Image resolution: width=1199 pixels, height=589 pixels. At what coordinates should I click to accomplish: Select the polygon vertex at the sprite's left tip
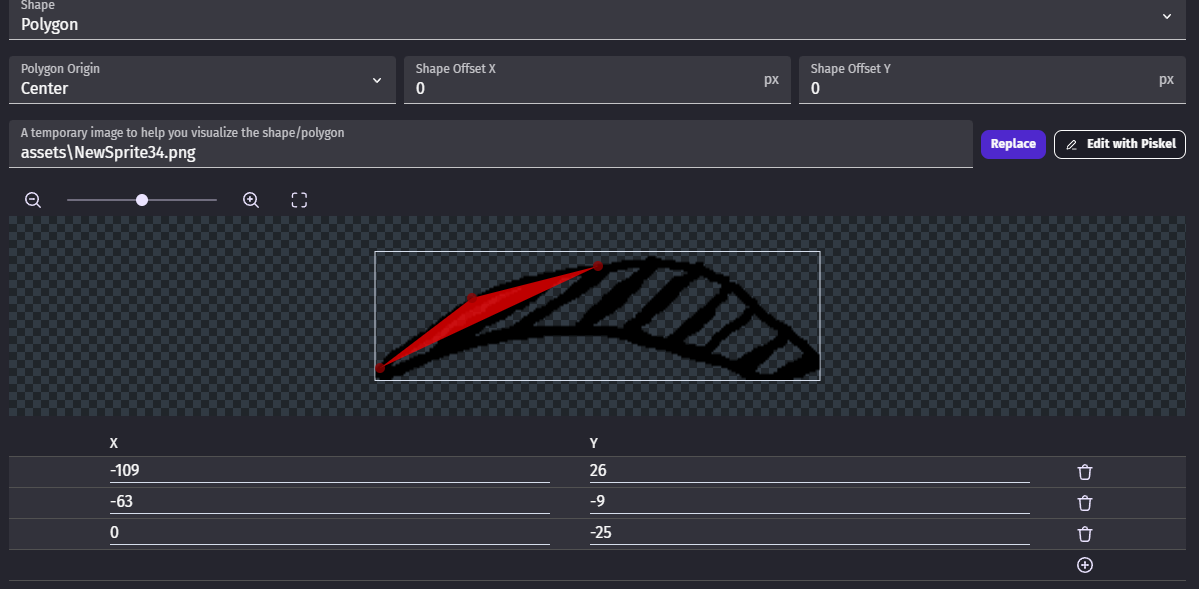coord(380,369)
